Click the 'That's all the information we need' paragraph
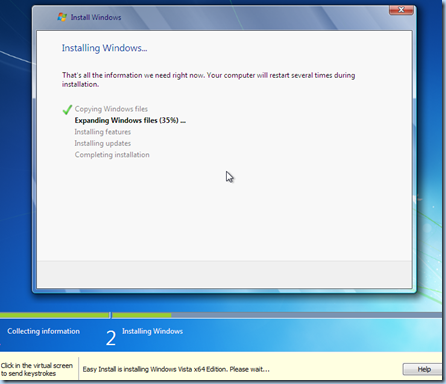Viewport: 446px width, 384px height. [x=208, y=80]
